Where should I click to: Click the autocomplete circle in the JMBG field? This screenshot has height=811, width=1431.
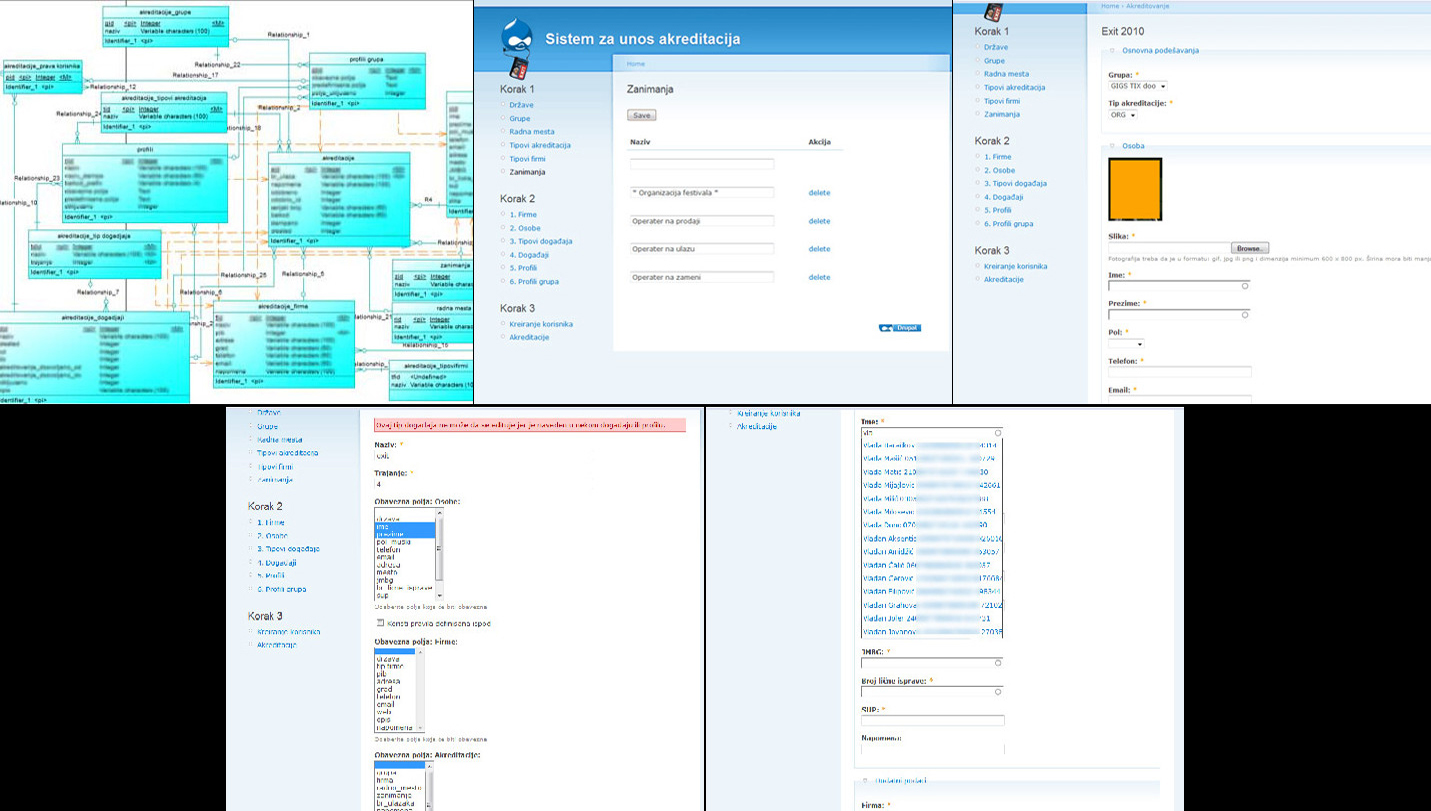(x=998, y=662)
